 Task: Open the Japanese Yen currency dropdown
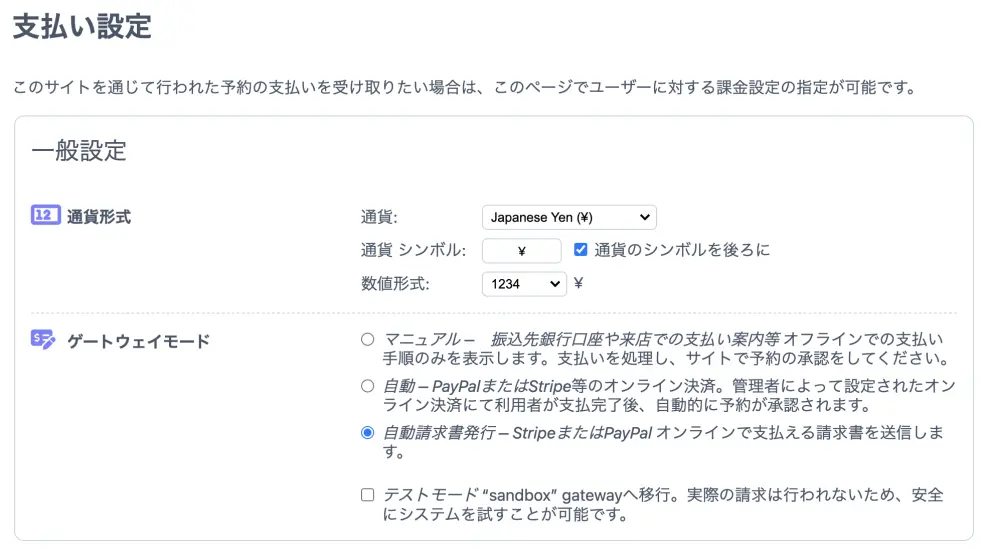pyautogui.click(x=568, y=217)
